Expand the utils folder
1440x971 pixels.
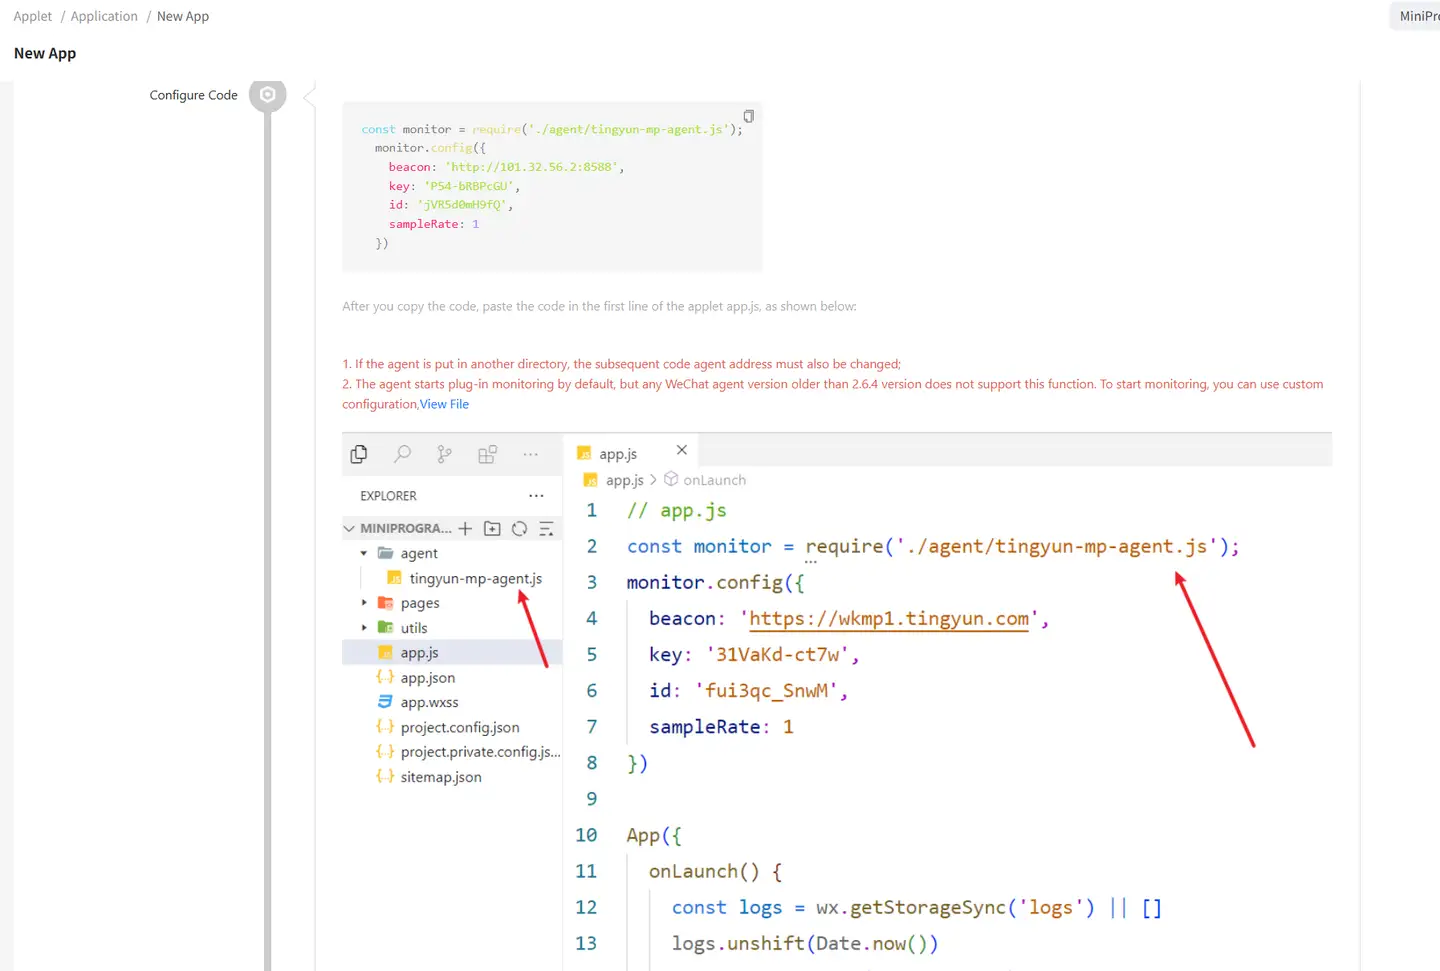tap(364, 627)
